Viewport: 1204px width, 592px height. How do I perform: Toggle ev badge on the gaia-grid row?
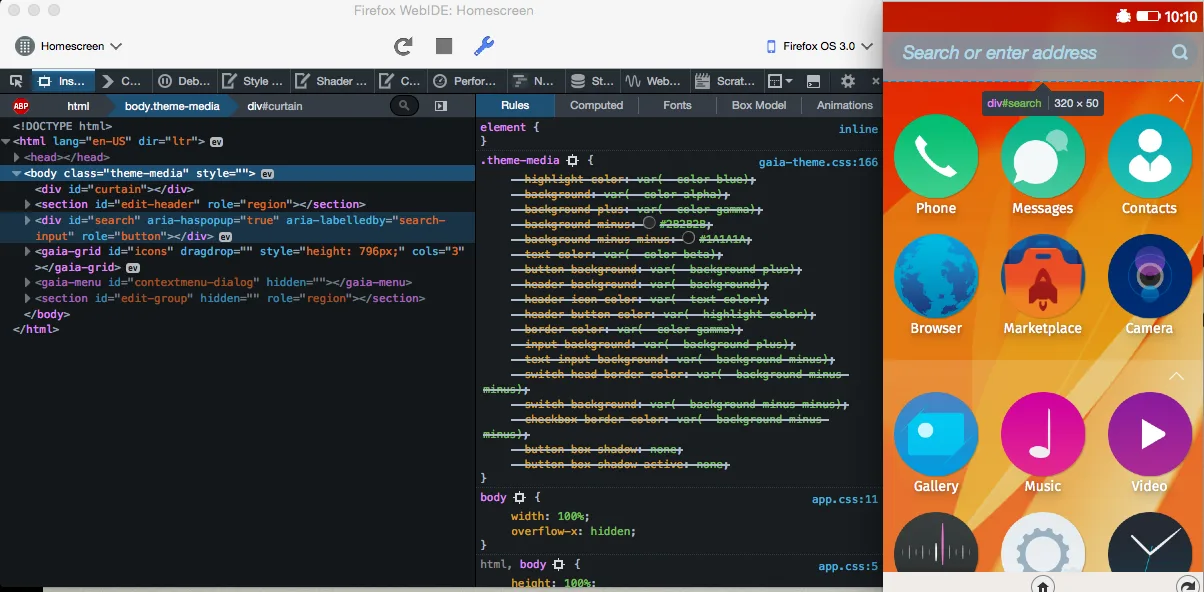click(x=132, y=268)
